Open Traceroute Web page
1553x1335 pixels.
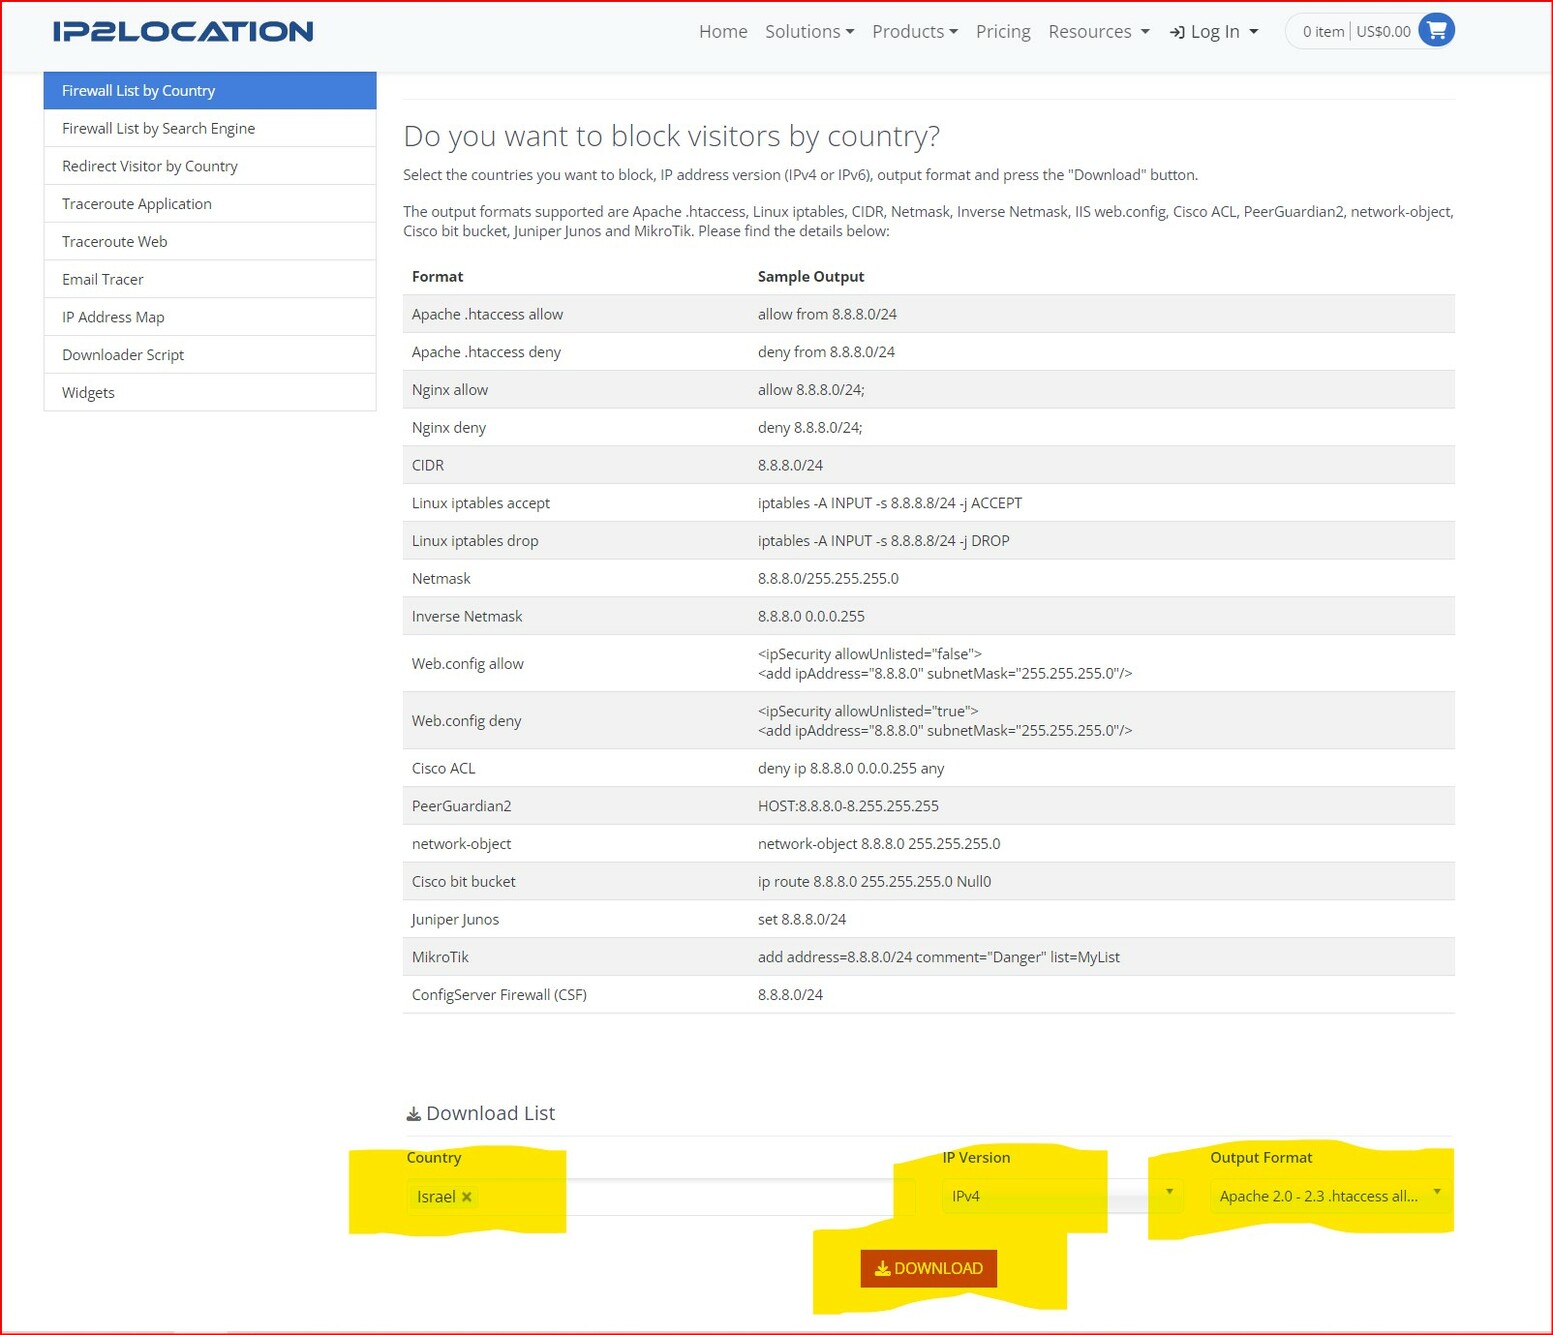(x=210, y=242)
